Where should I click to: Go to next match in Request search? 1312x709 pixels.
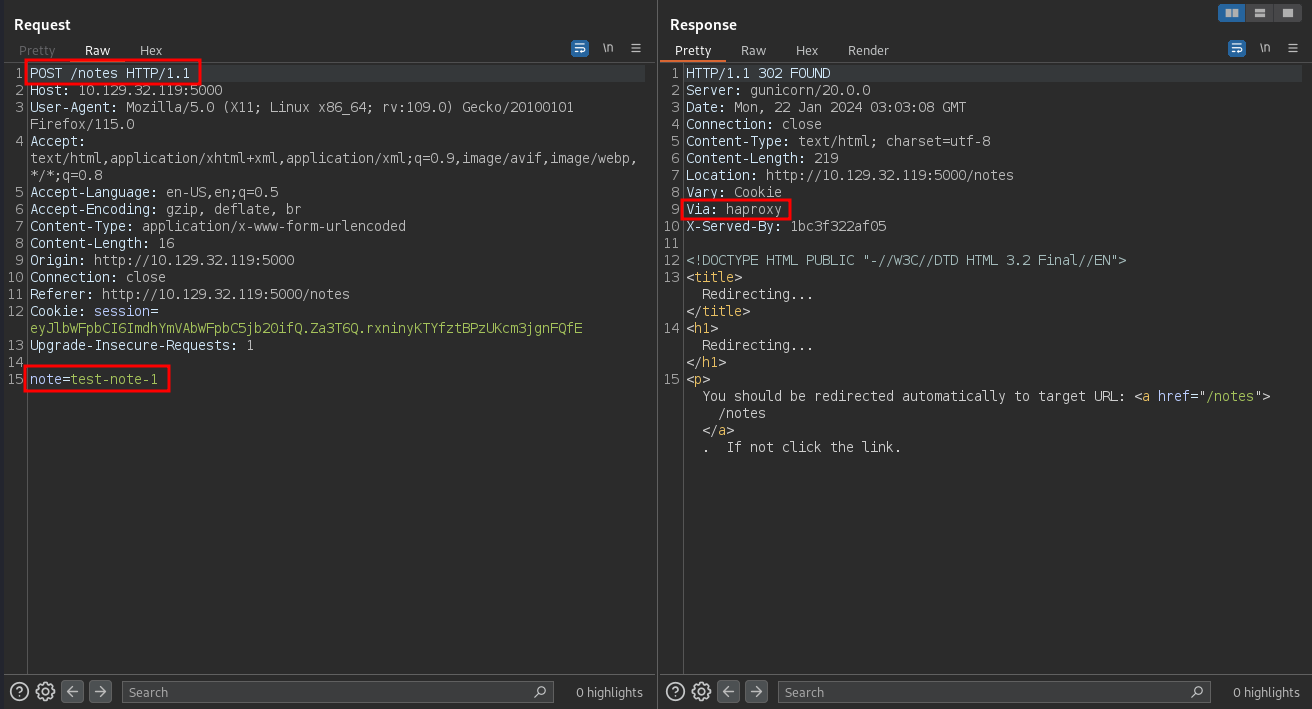(100, 691)
